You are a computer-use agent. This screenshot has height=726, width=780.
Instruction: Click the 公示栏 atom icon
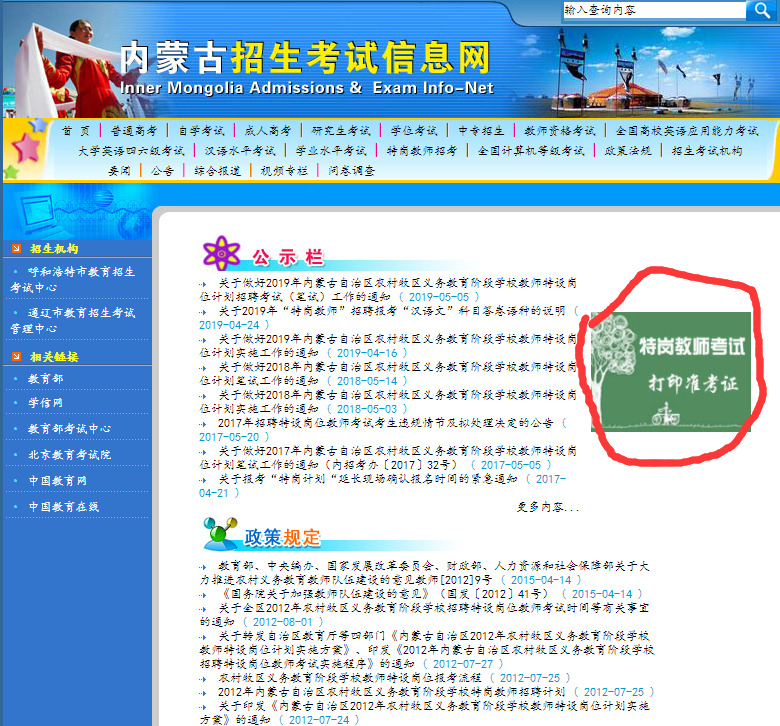click(219, 253)
